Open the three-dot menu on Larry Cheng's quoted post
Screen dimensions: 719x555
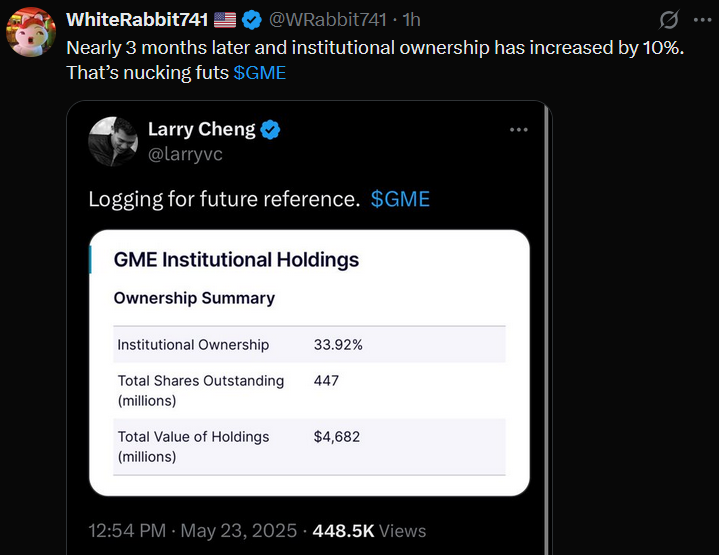click(518, 130)
